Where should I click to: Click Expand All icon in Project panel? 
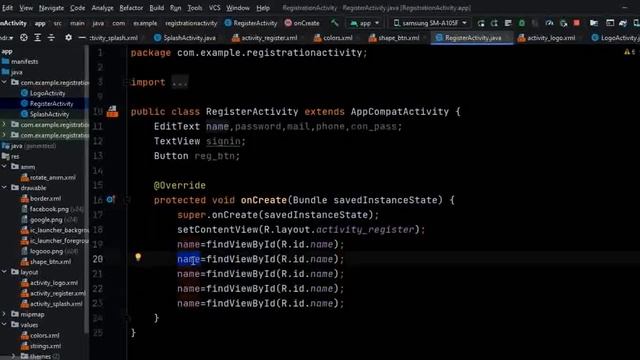click(38, 38)
